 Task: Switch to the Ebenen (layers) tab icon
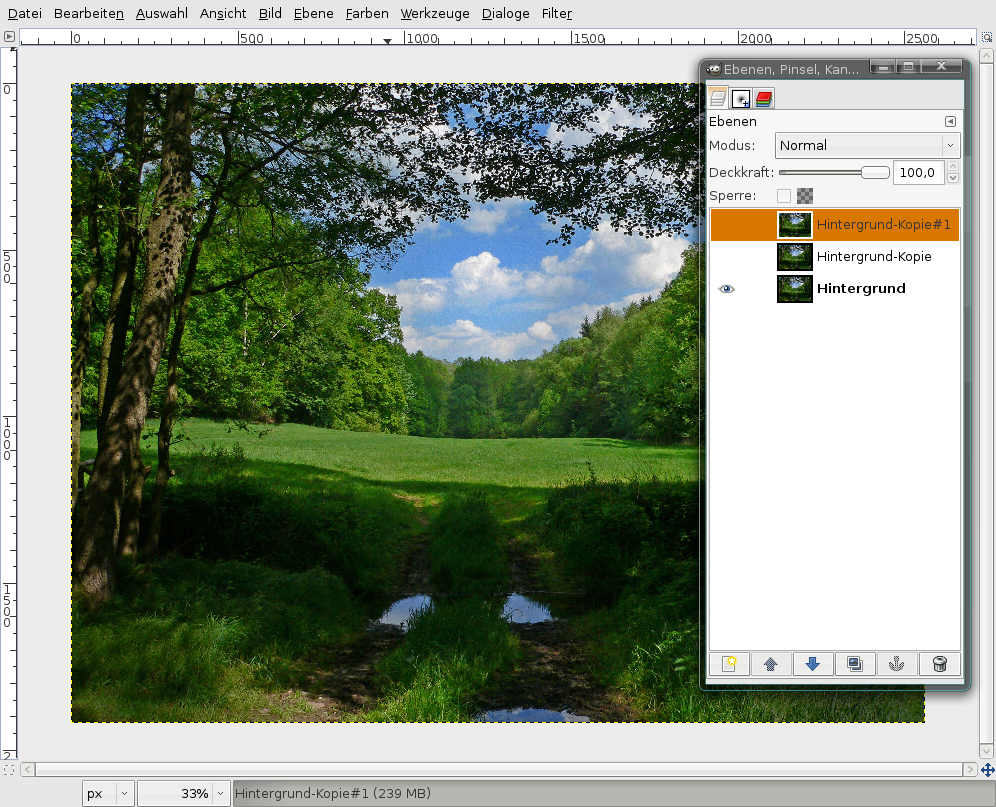coord(718,98)
